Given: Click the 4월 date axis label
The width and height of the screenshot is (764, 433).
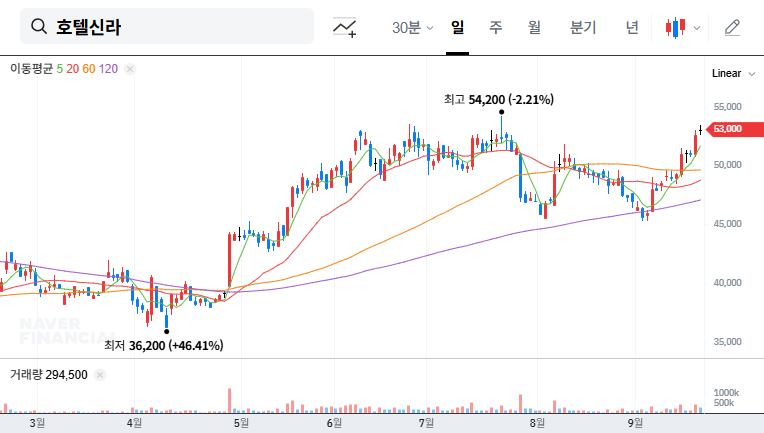Looking at the screenshot, I should (x=134, y=423).
